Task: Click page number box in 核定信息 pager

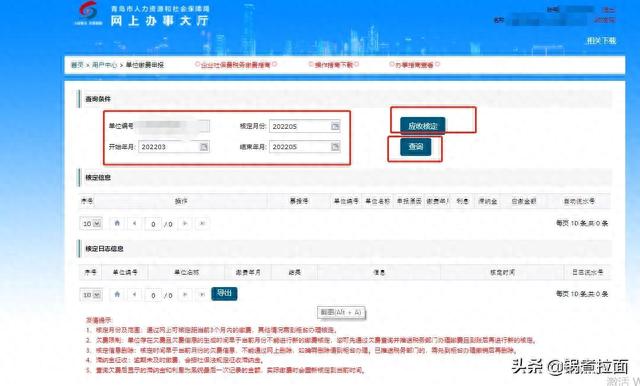Action: pos(153,224)
